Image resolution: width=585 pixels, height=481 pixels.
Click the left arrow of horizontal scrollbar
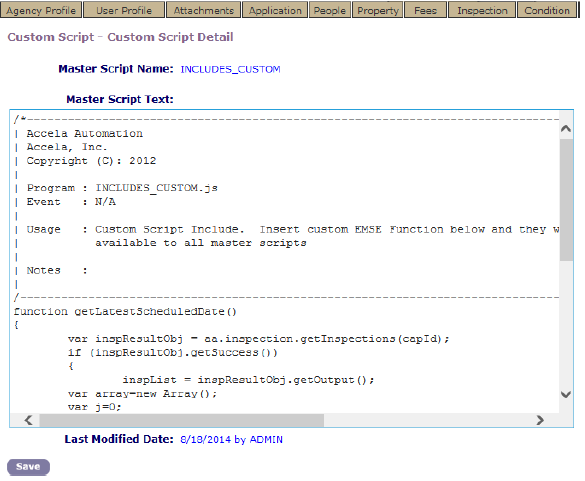28,420
